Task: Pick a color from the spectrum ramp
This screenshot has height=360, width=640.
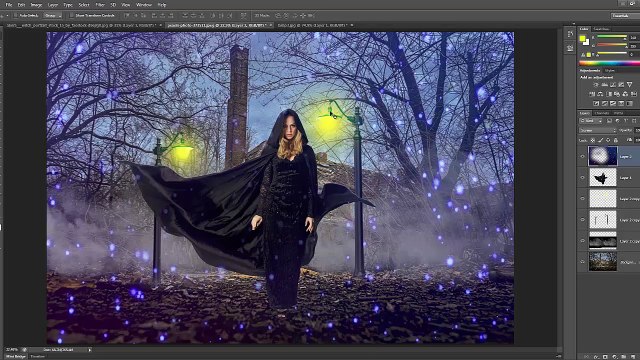Action: coord(609,63)
